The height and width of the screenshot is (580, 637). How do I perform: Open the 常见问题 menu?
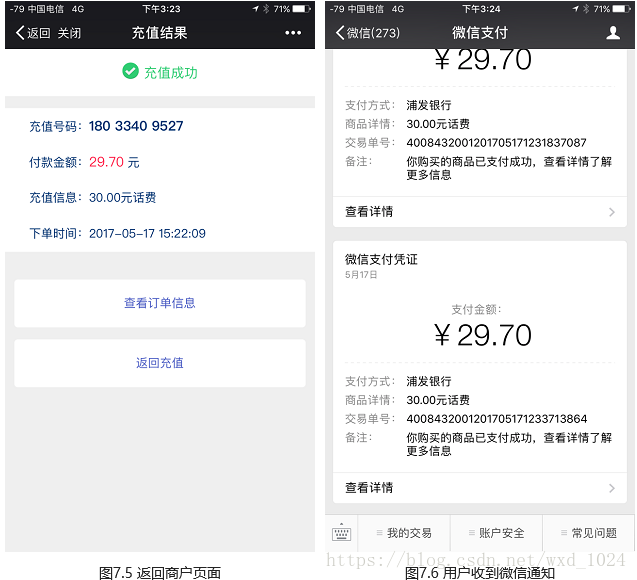[589, 533]
